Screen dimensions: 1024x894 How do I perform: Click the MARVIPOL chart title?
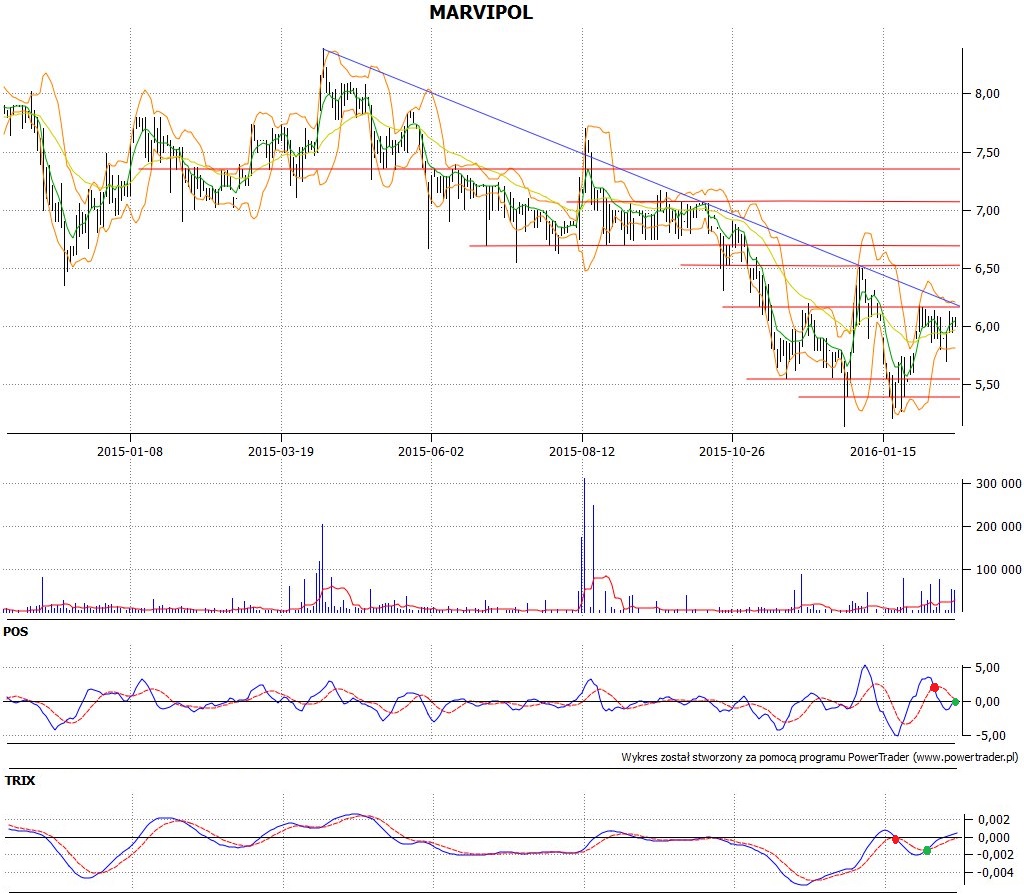[x=481, y=12]
